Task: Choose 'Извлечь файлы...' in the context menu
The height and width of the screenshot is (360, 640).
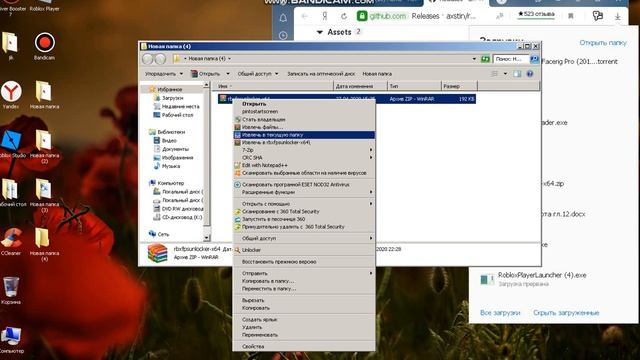Action: coord(304,127)
